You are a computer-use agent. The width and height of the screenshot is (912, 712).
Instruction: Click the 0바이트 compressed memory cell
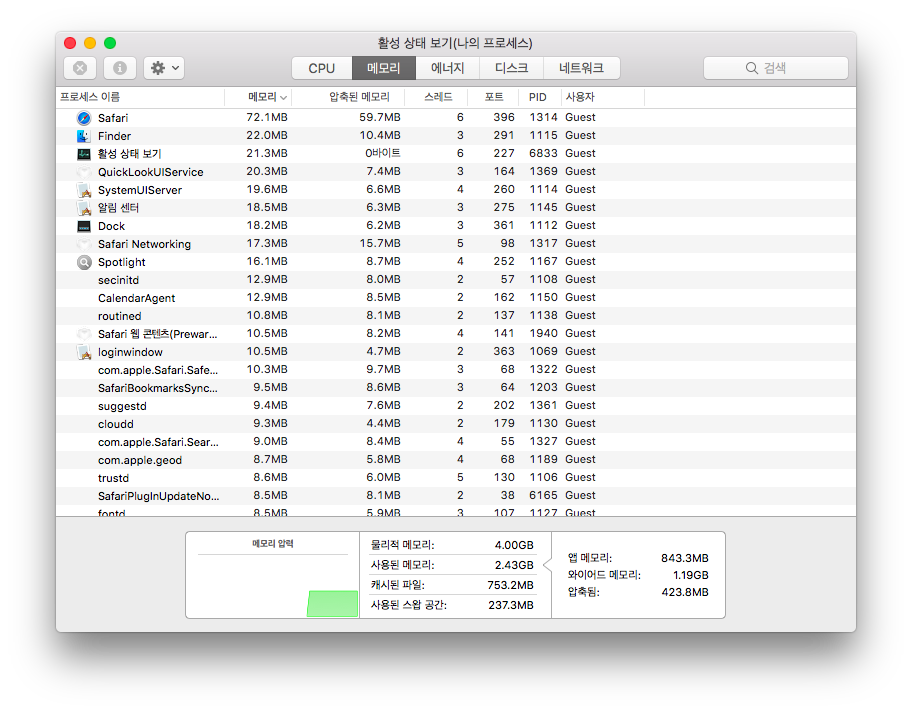click(x=383, y=153)
